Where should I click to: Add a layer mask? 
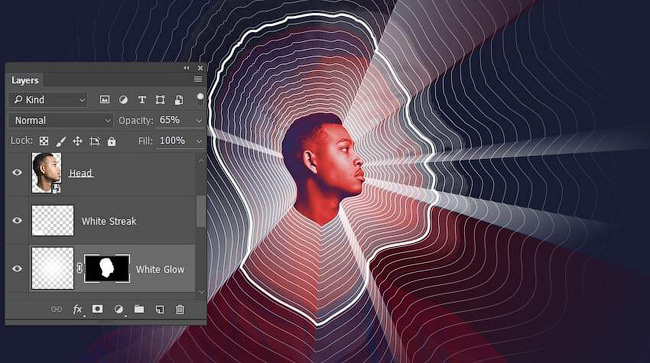[97, 309]
